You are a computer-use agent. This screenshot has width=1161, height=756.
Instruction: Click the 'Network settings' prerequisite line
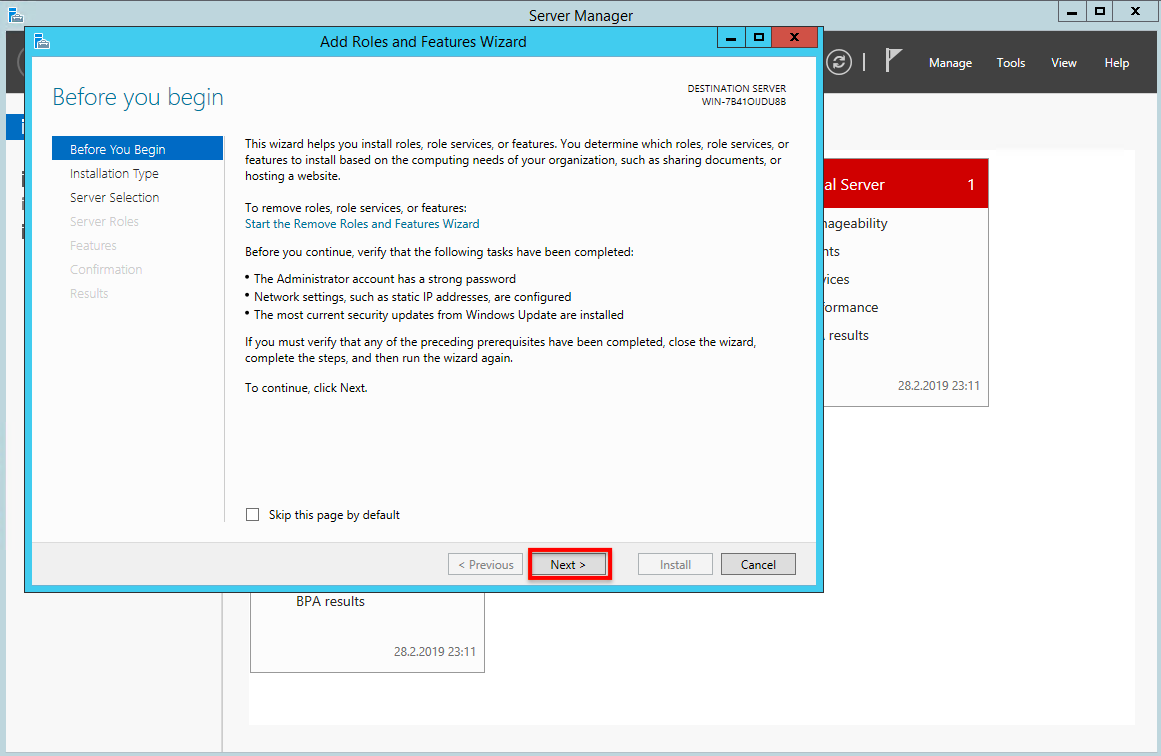click(x=412, y=297)
